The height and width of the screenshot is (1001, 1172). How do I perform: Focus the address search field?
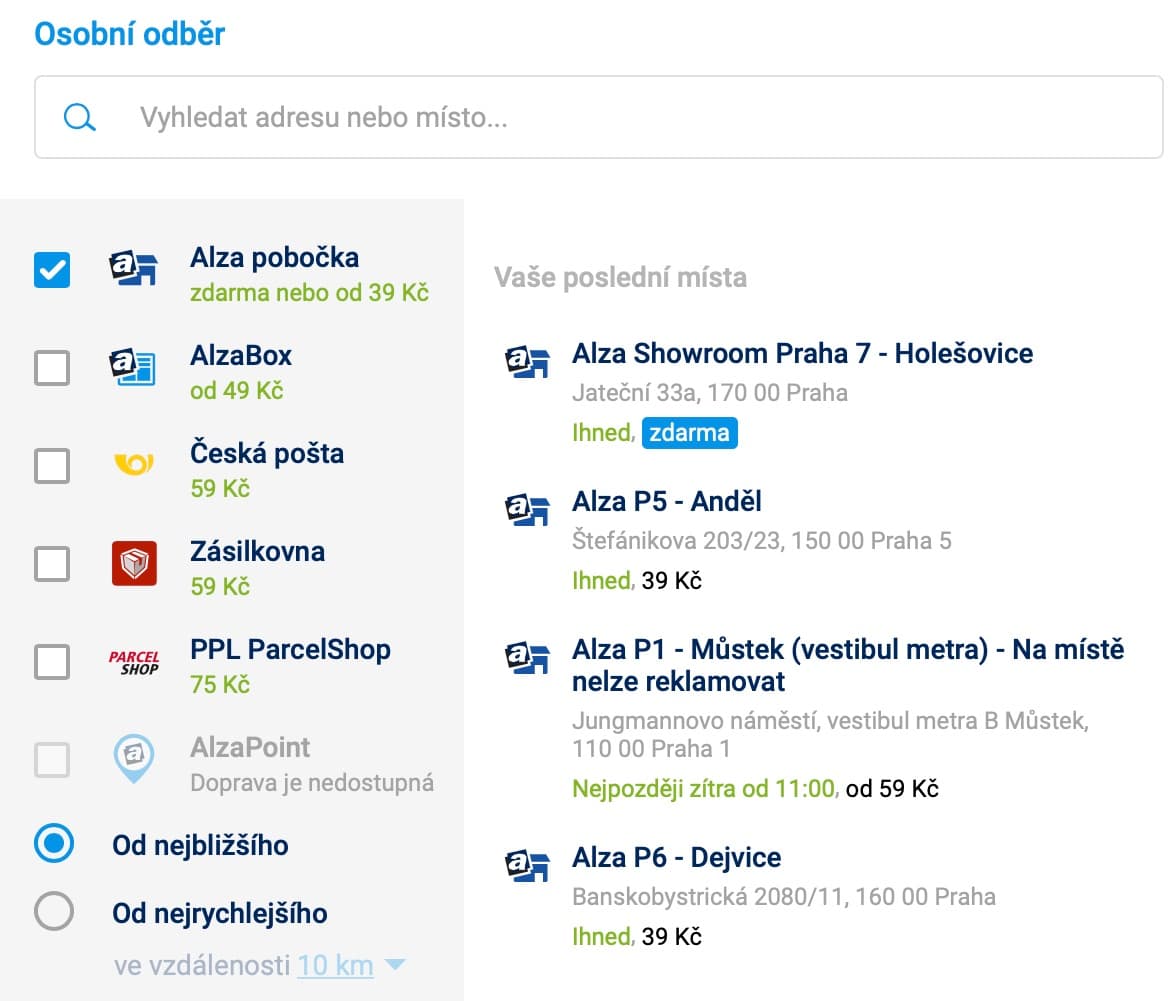tap(640, 118)
